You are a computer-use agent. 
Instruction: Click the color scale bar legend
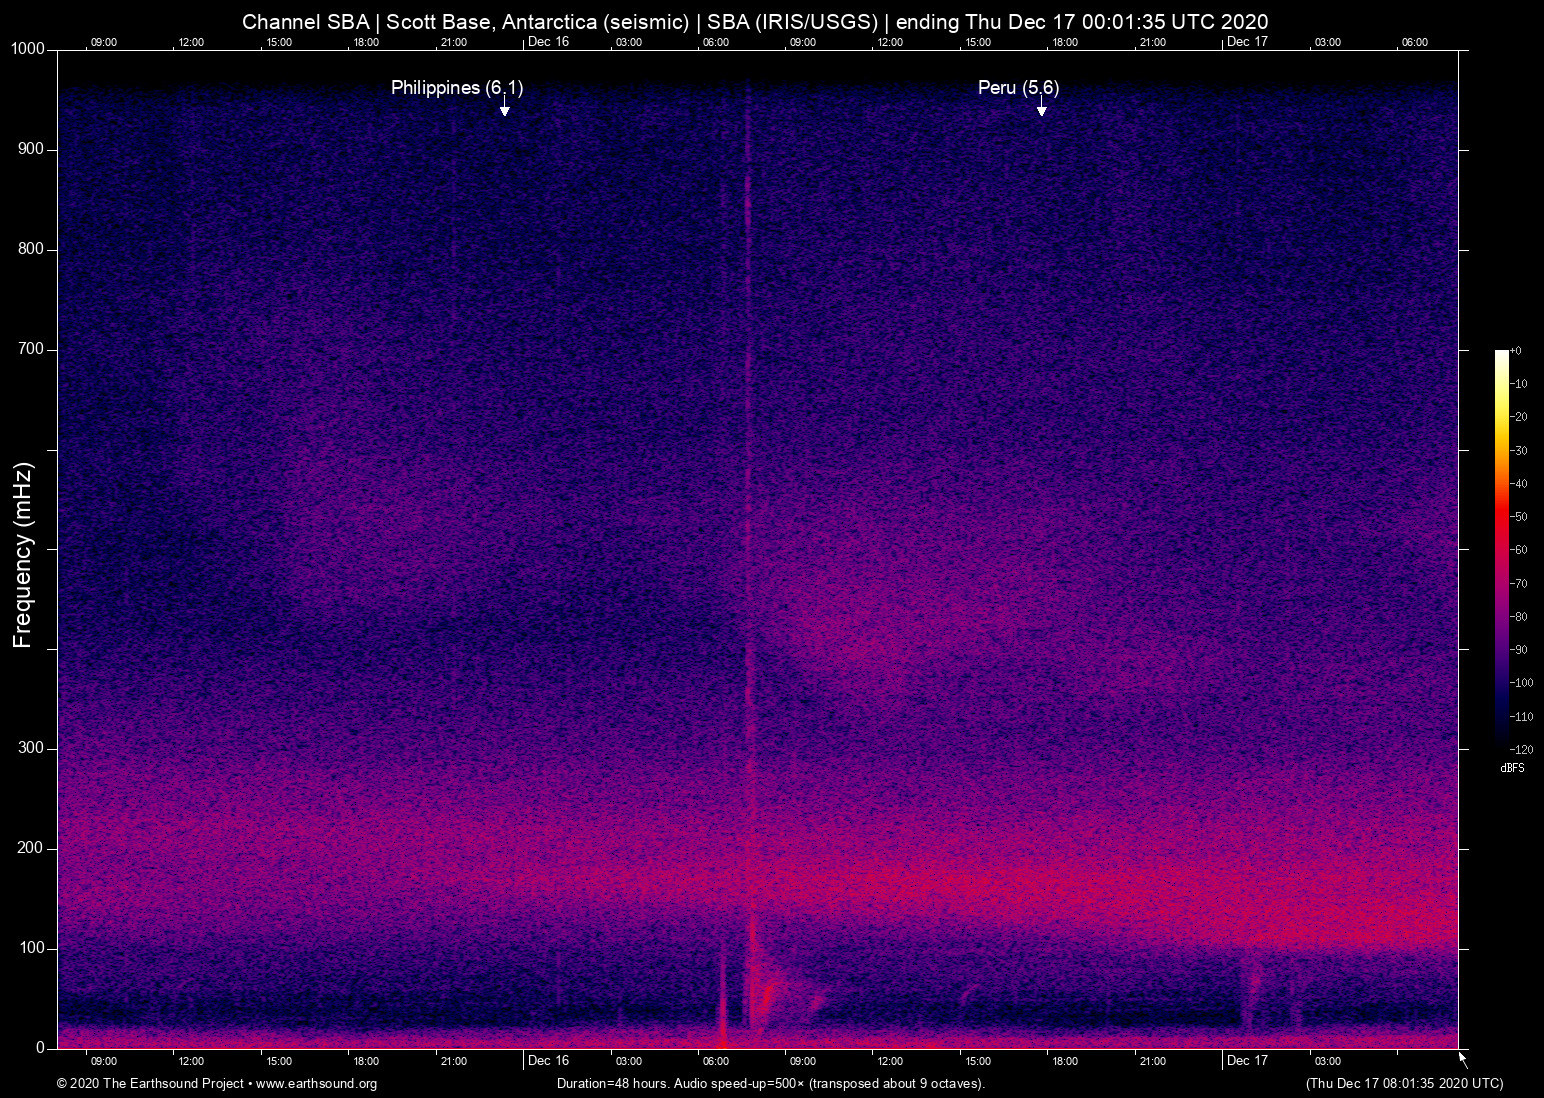click(1501, 548)
